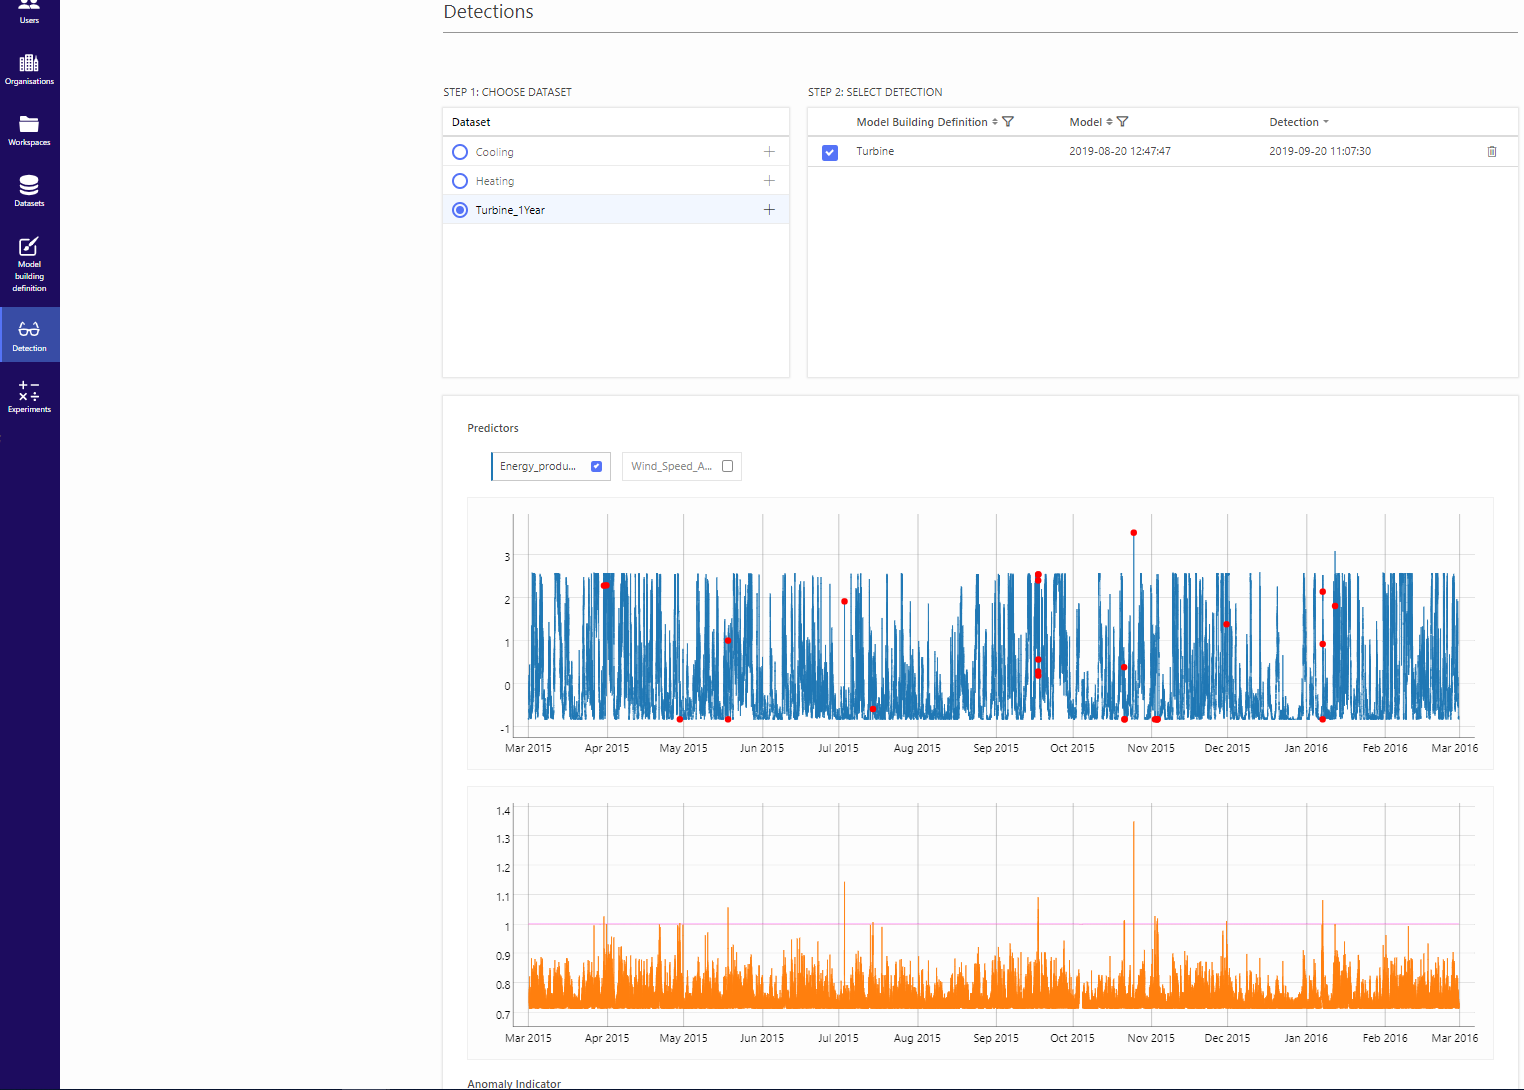Click model date 2019-08-20 12:47:47
1524x1090 pixels.
pos(1120,152)
